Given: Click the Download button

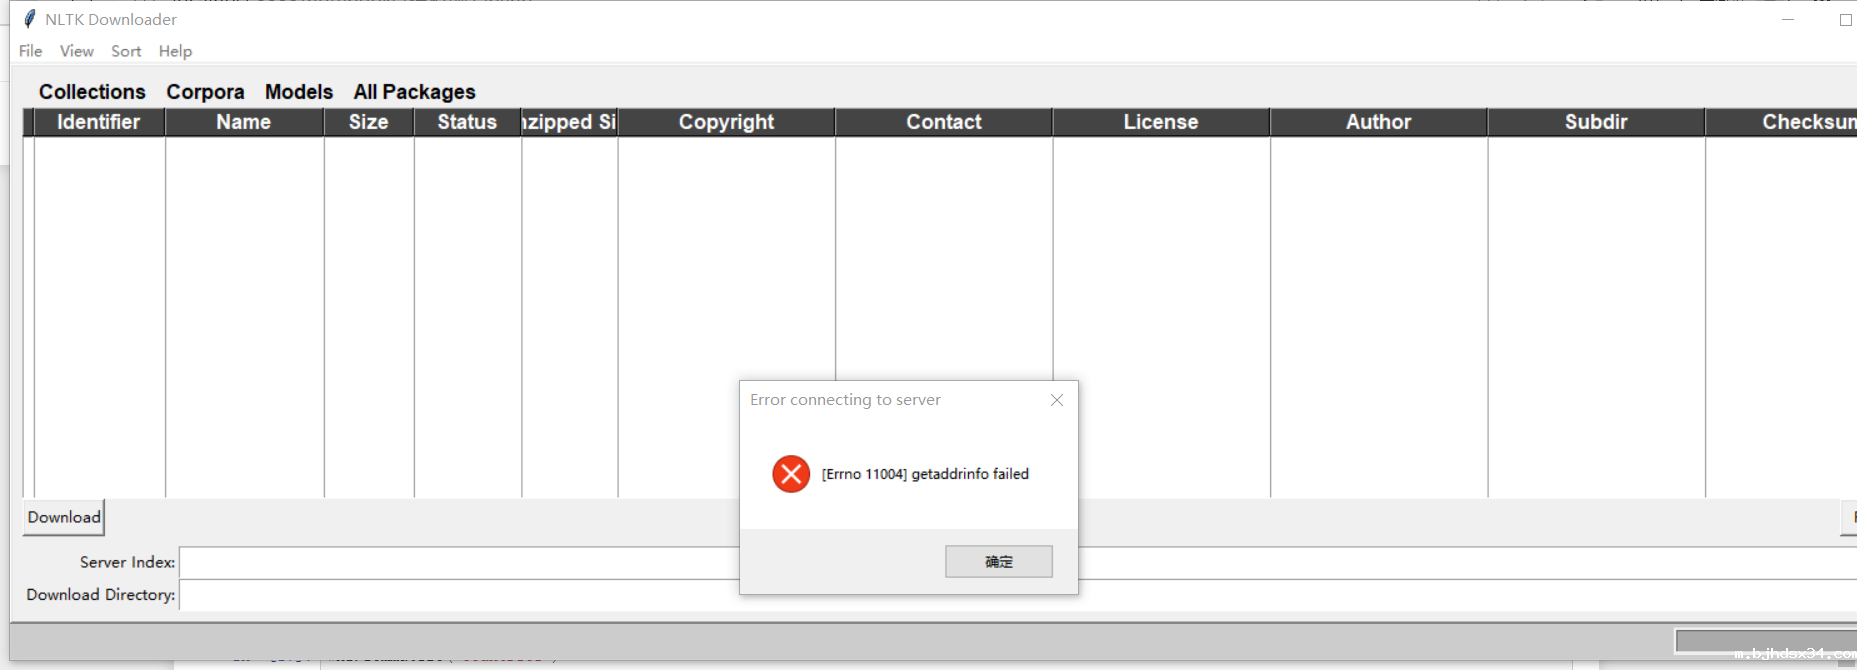Looking at the screenshot, I should [x=64, y=517].
